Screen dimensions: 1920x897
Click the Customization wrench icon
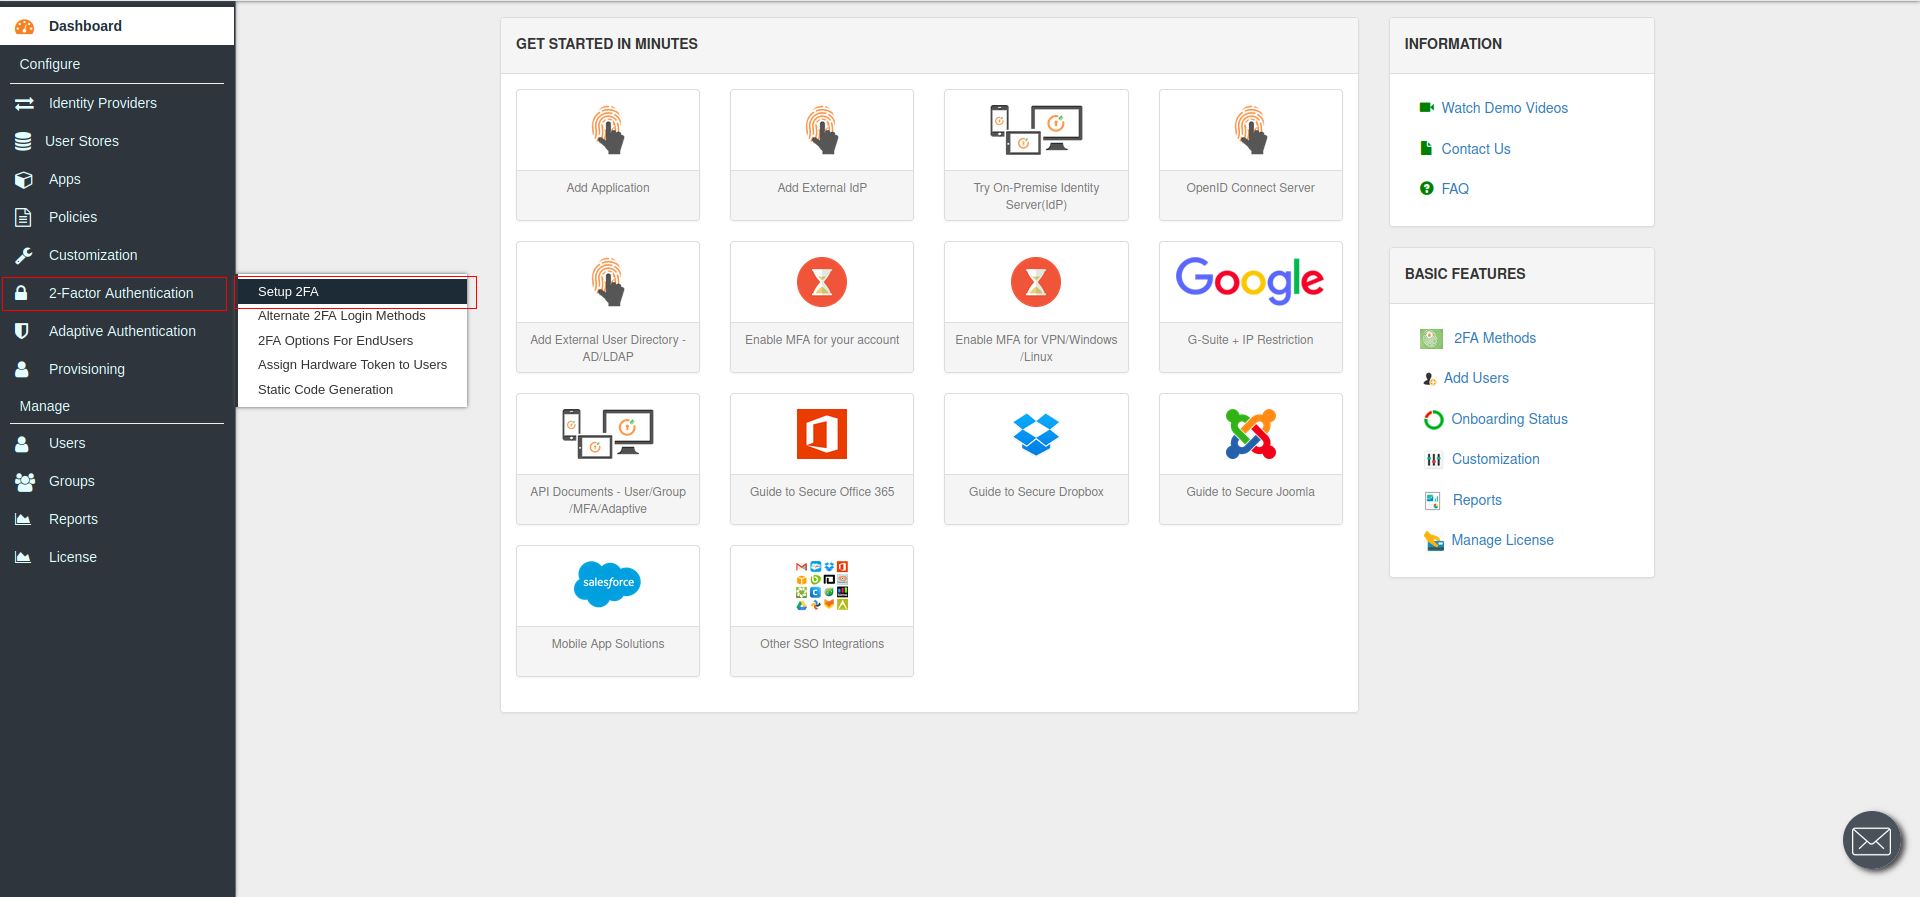pos(24,255)
